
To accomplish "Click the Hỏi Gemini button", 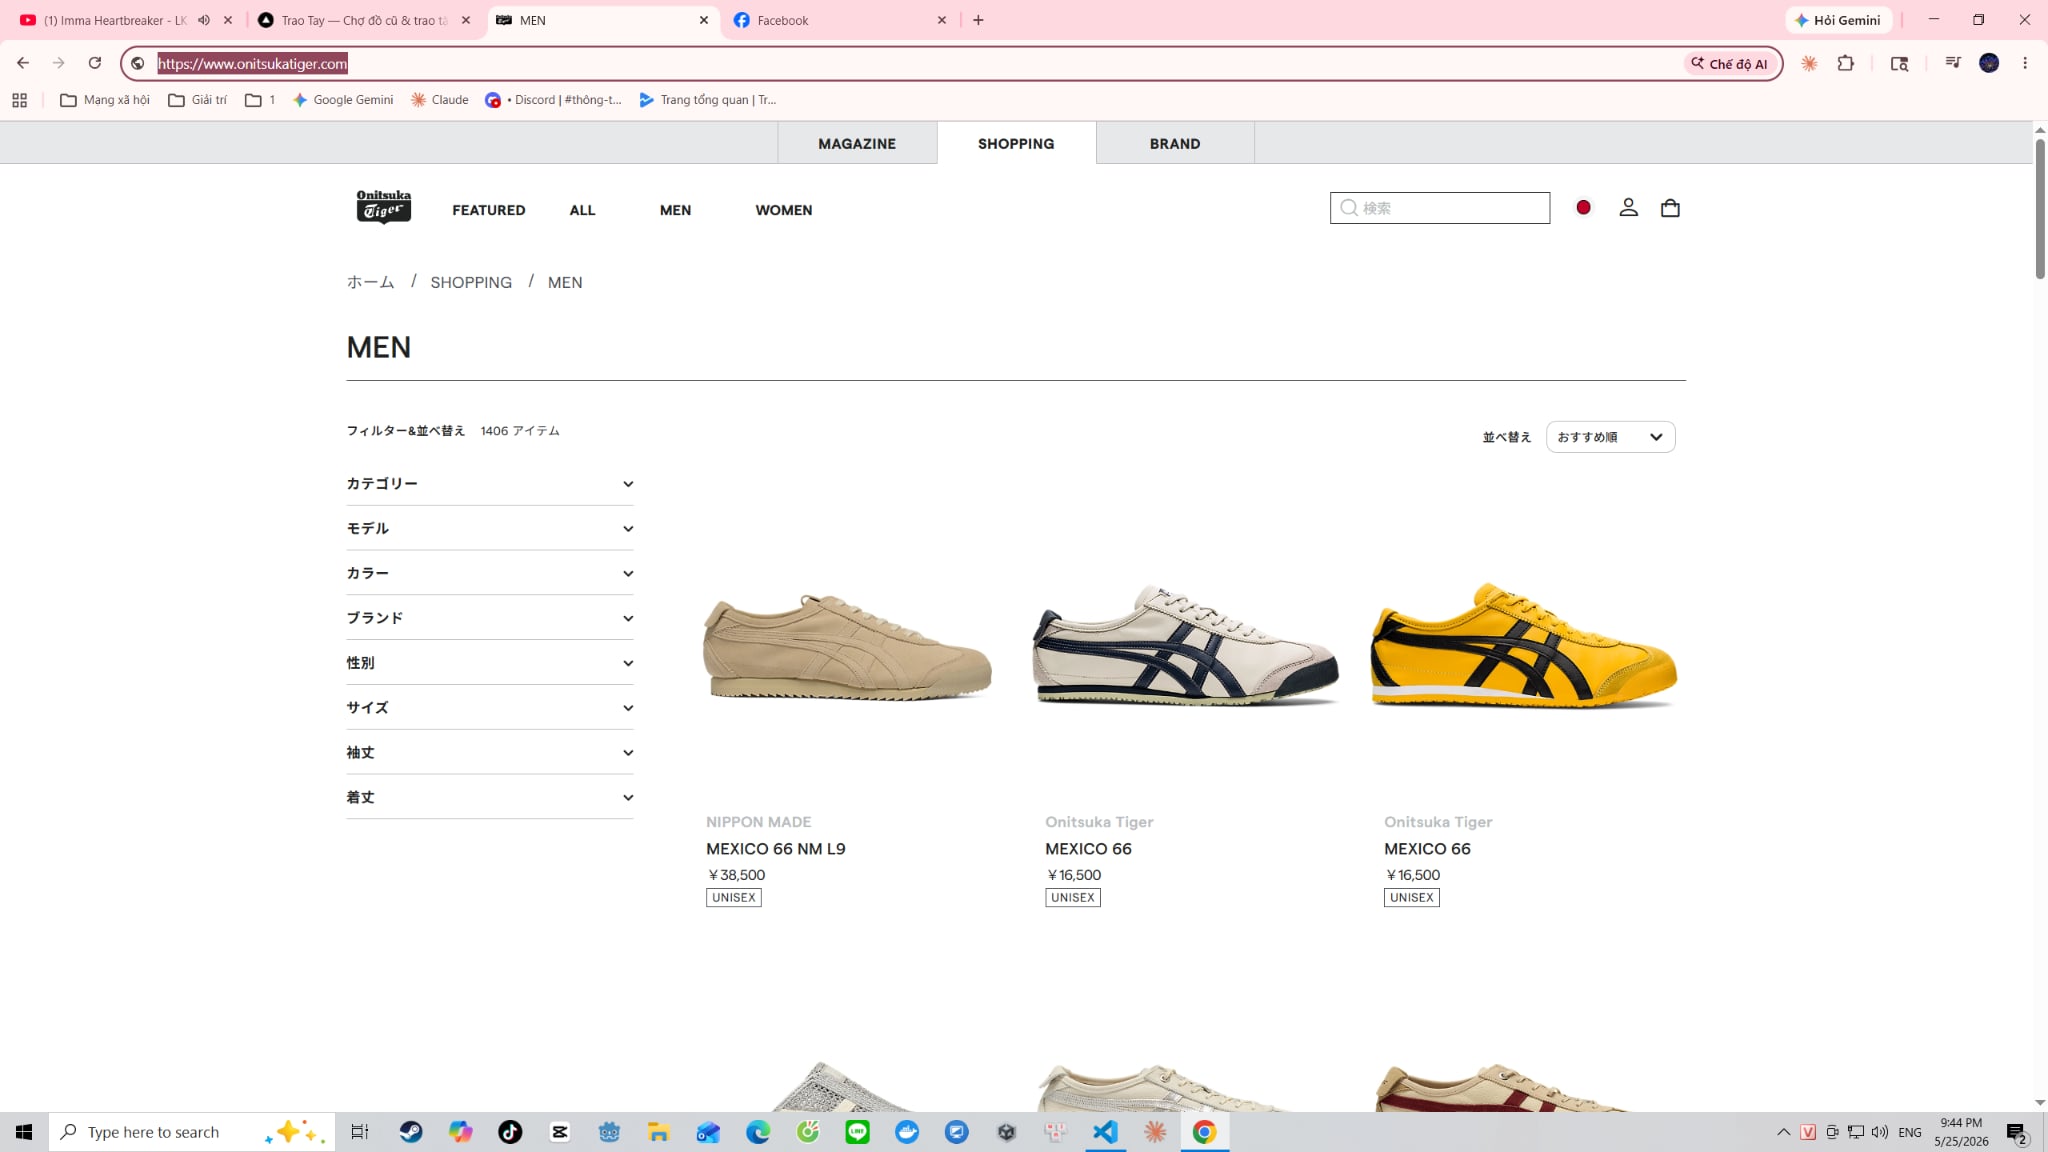I will click(x=1837, y=20).
